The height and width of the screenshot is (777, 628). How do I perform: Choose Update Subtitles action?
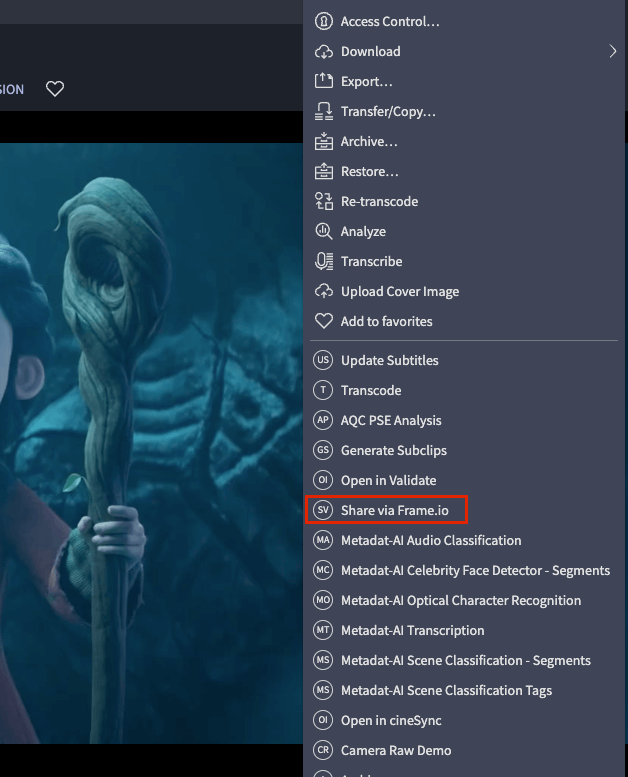464,360
